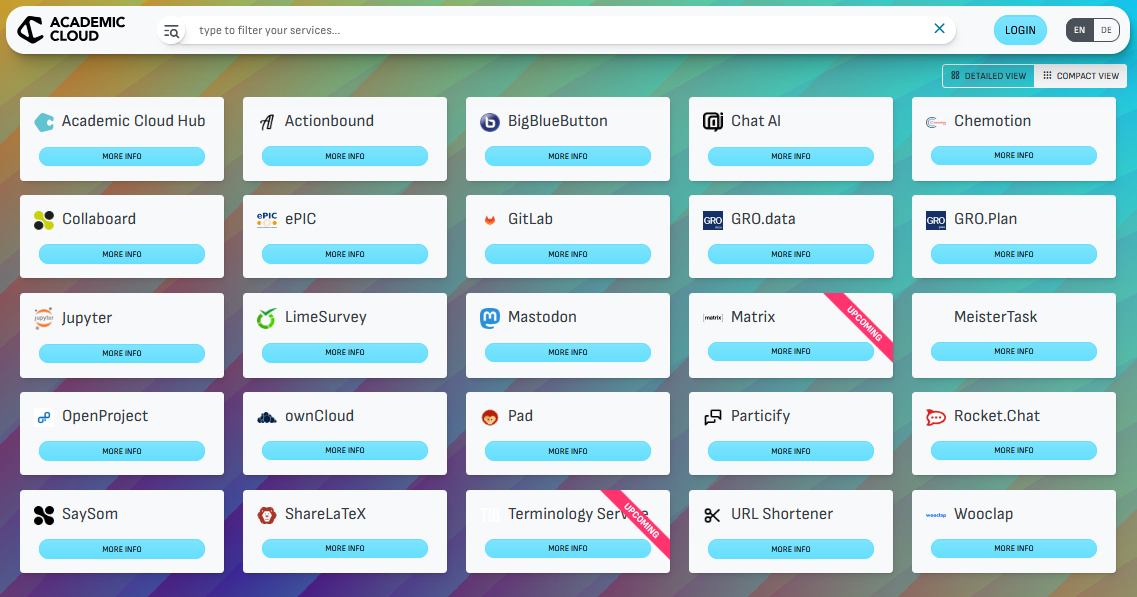
Task: Show More Info for BigBlueButton
Action: (568, 156)
